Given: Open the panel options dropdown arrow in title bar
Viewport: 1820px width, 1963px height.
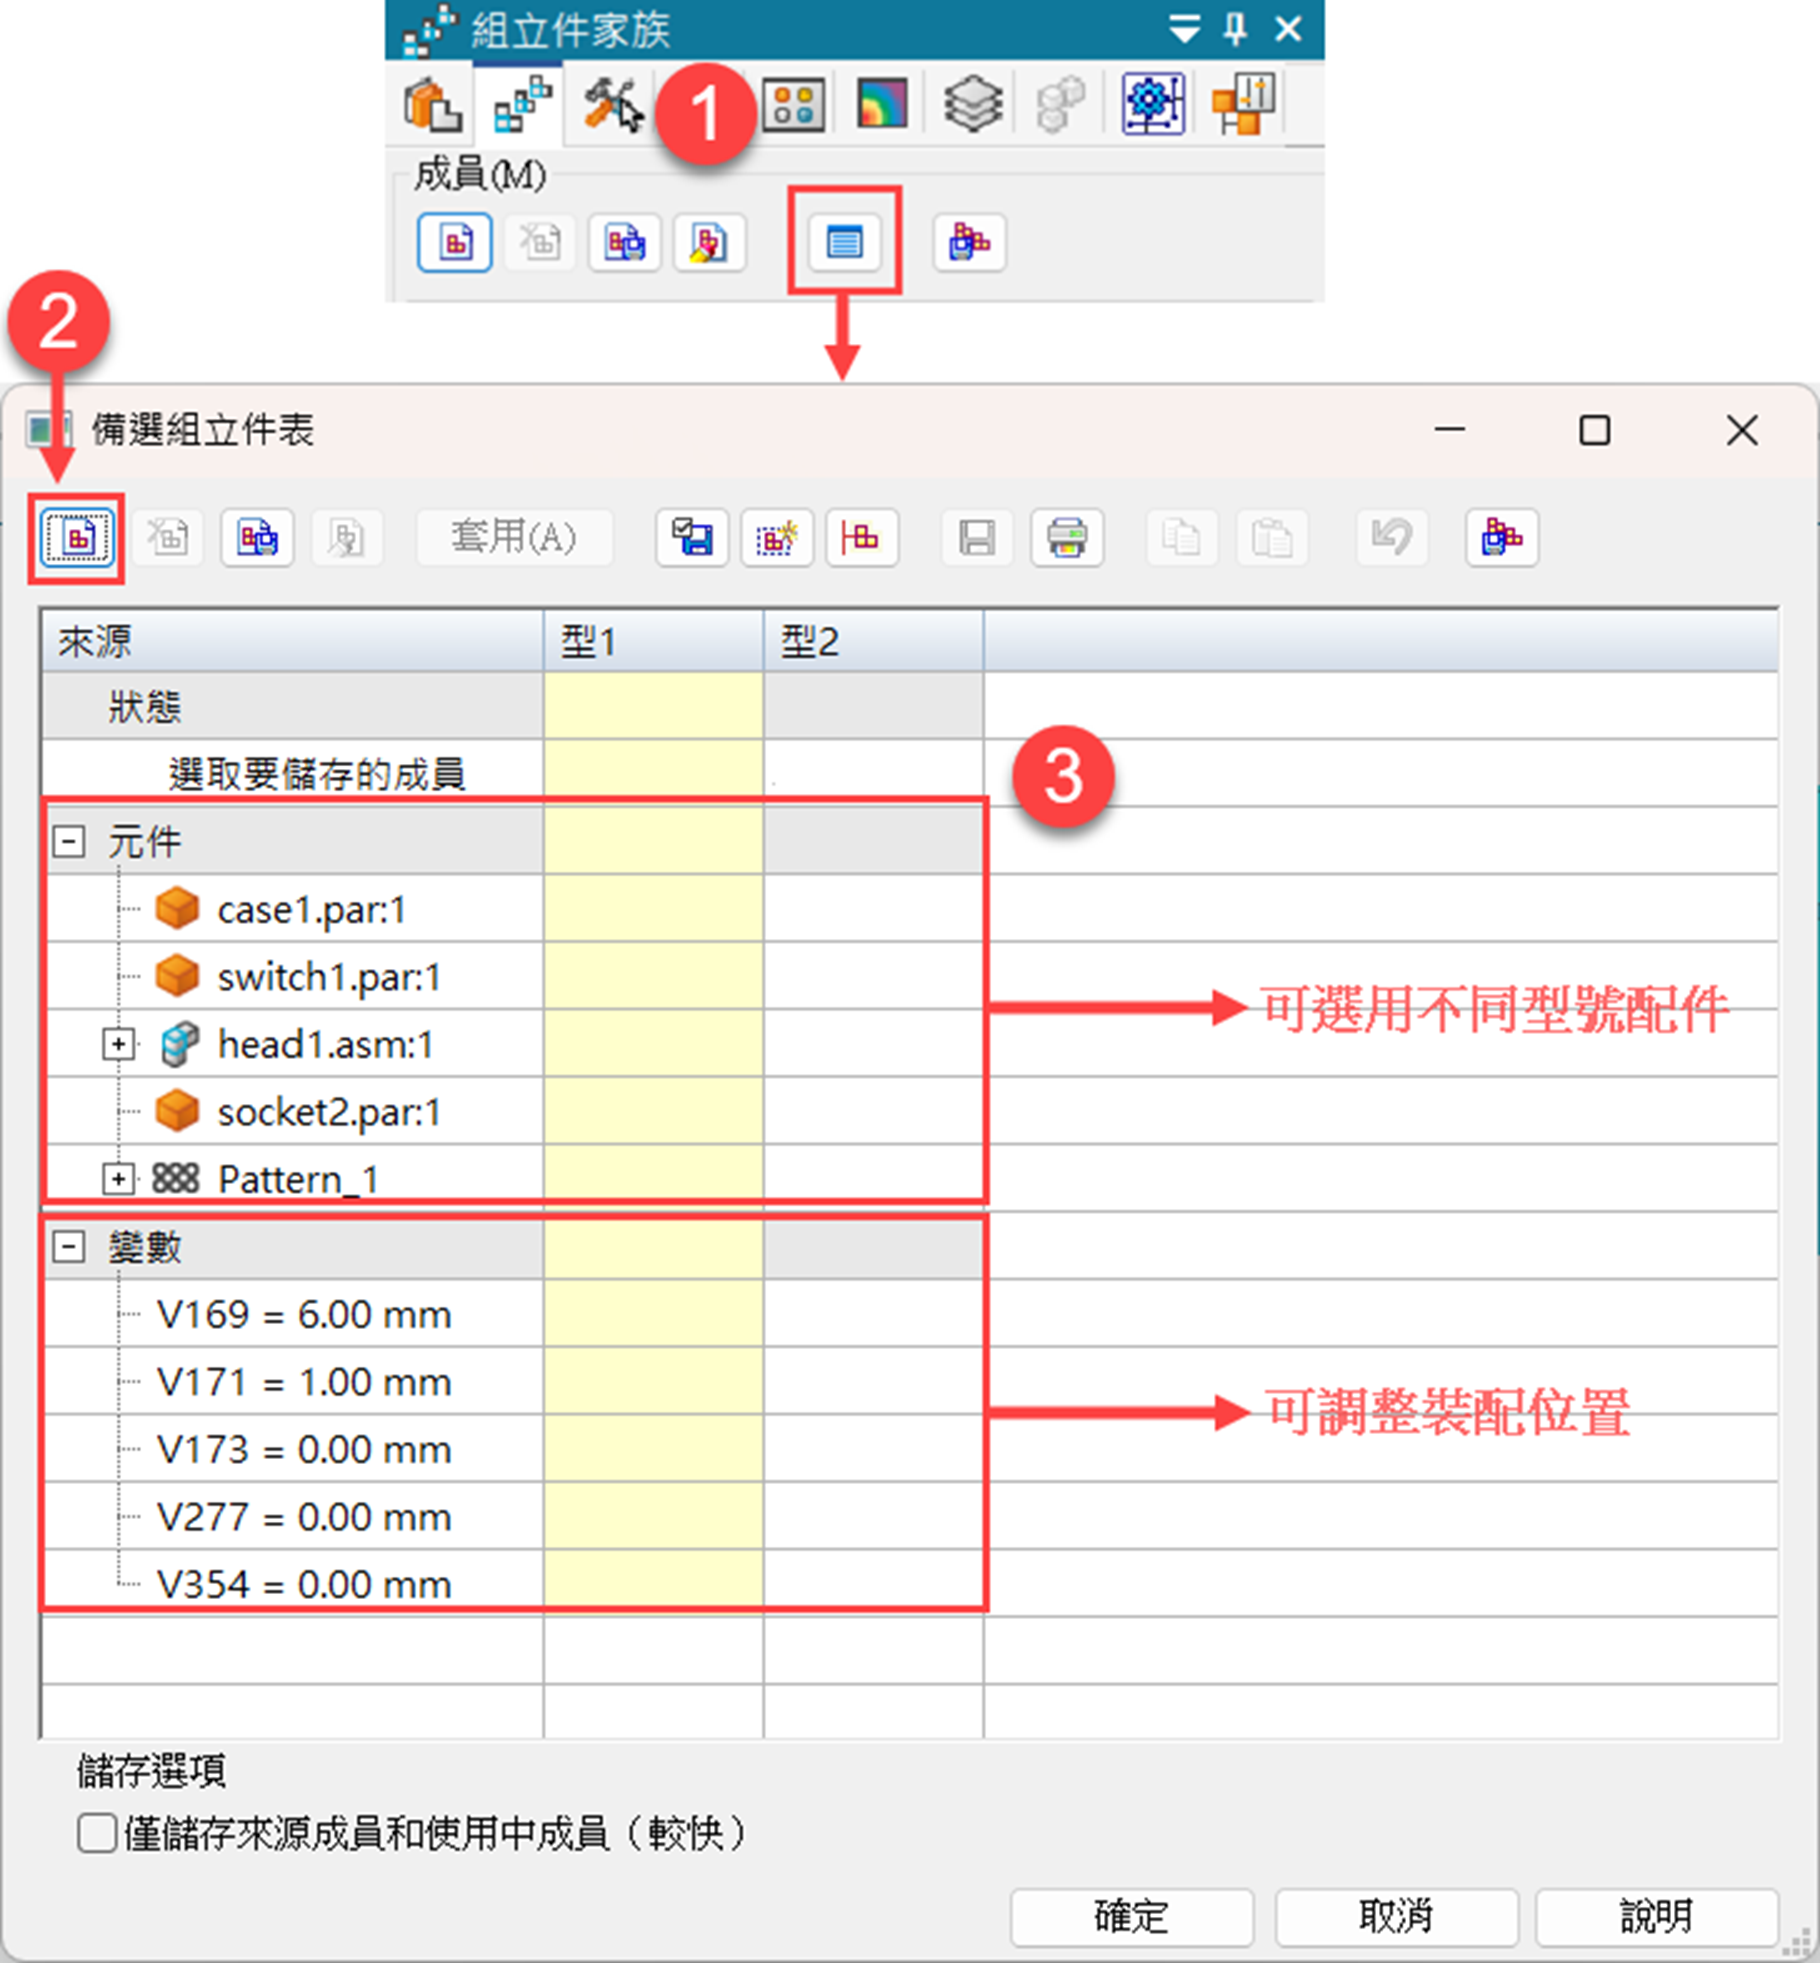Looking at the screenshot, I should (1184, 30).
